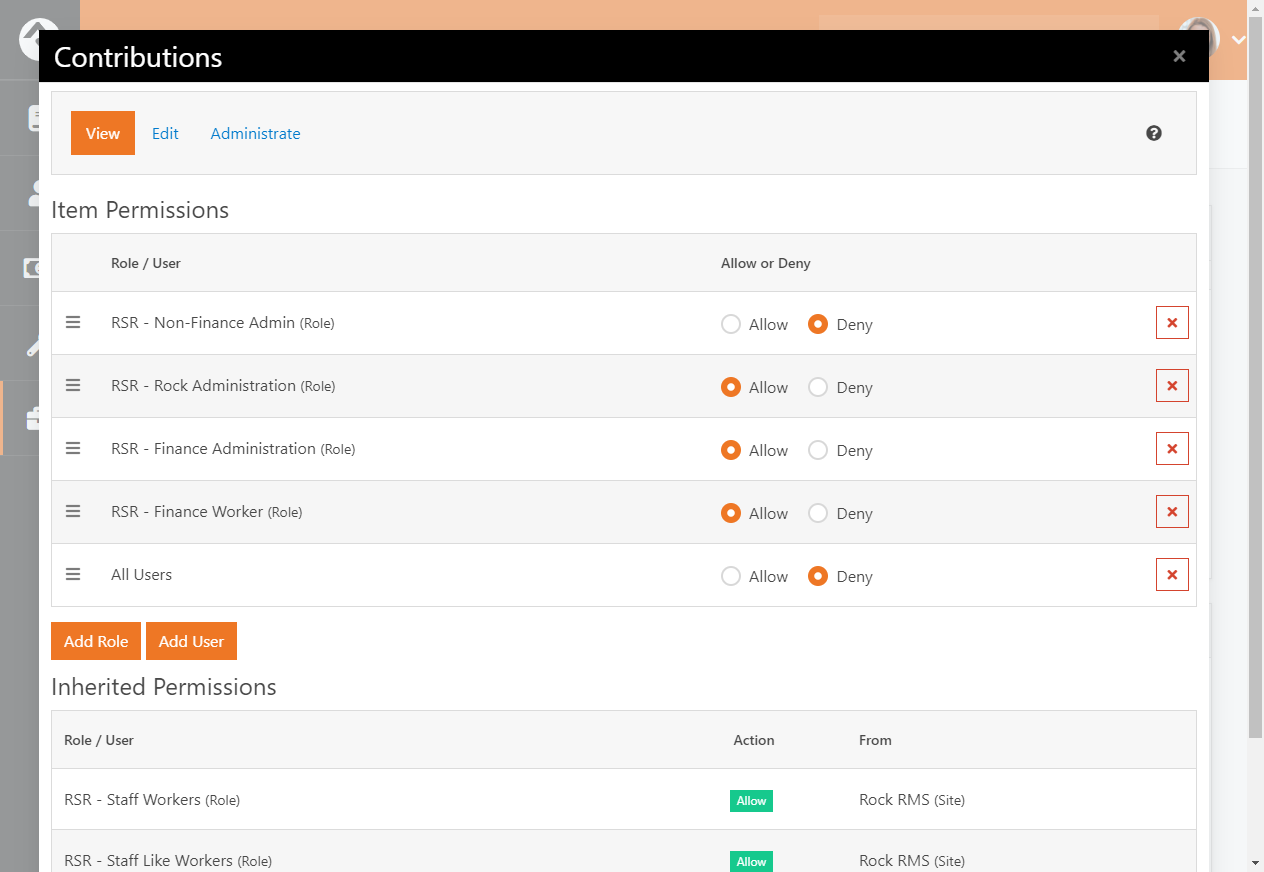This screenshot has width=1264, height=872.
Task: Select Allow for RSR - Rock Administration
Action: 731,387
